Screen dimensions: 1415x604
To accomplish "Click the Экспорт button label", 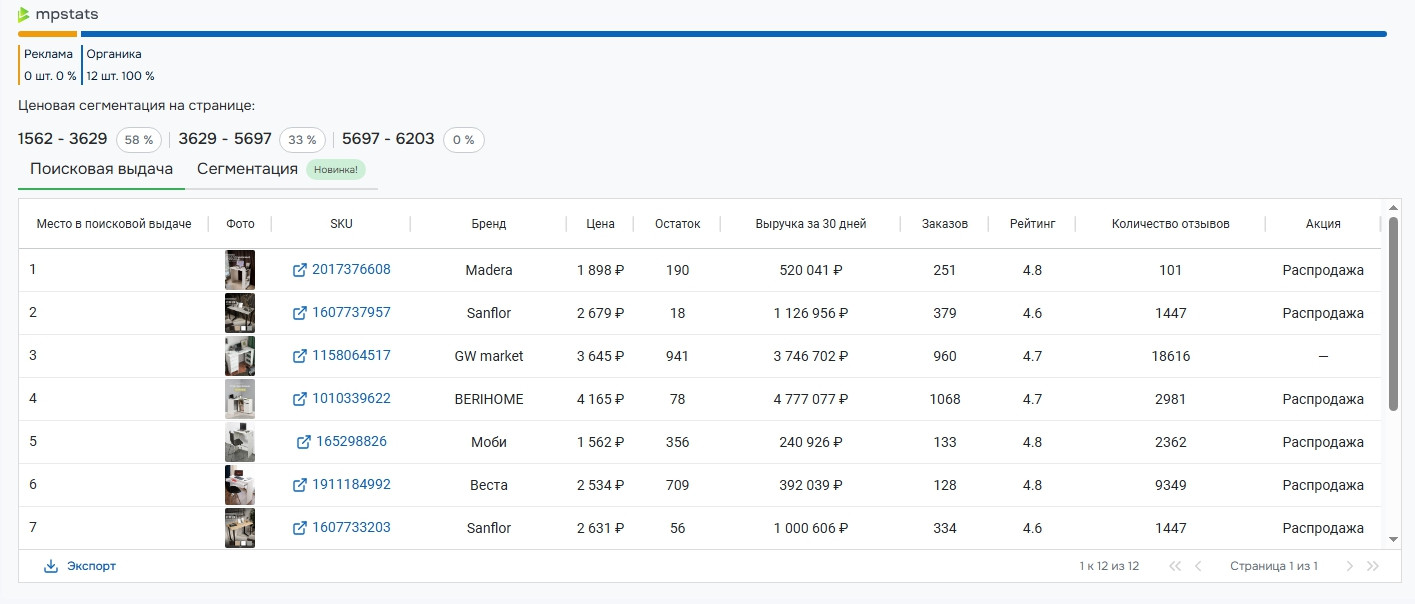I will pos(91,566).
